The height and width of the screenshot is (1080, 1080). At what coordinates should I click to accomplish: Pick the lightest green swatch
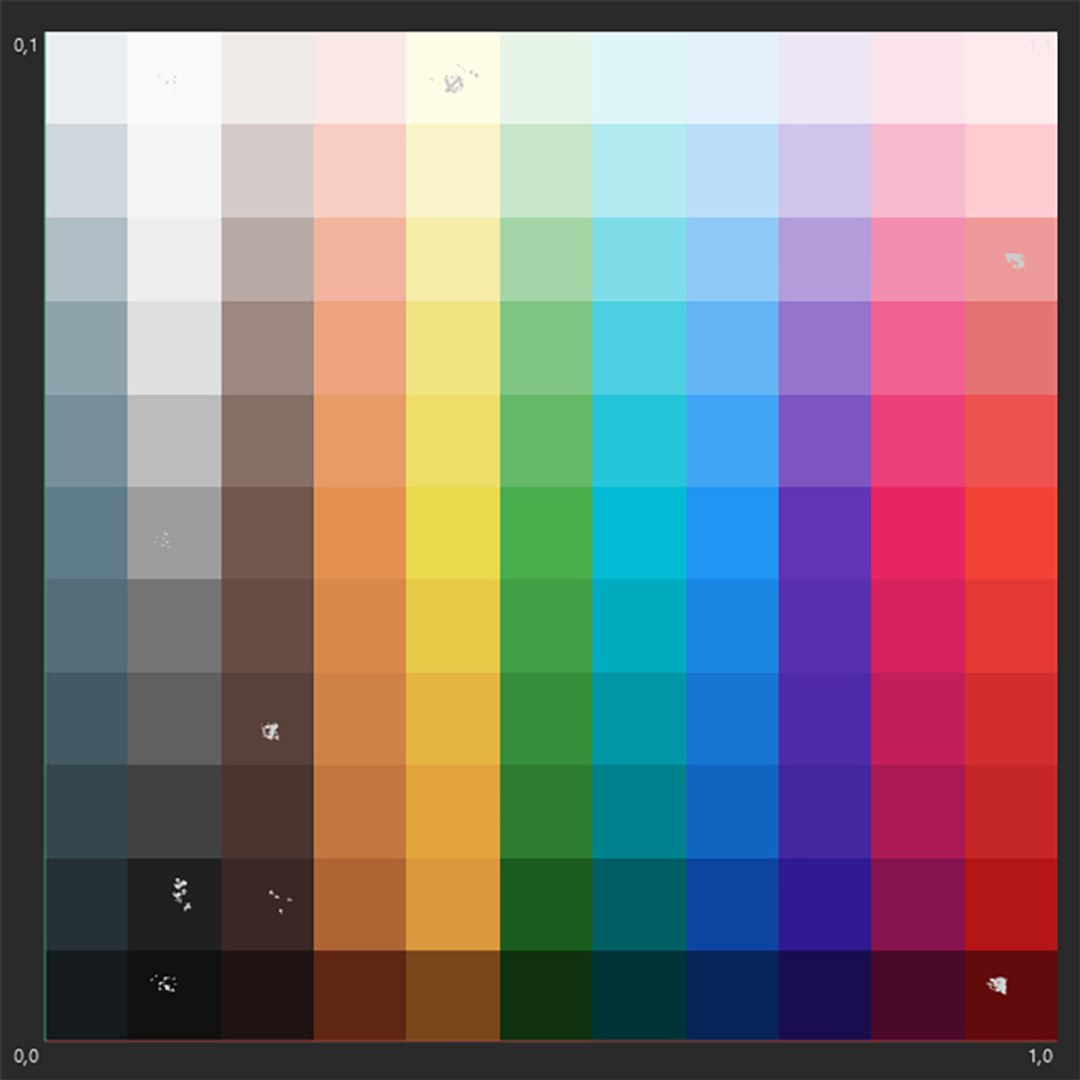pos(546,78)
